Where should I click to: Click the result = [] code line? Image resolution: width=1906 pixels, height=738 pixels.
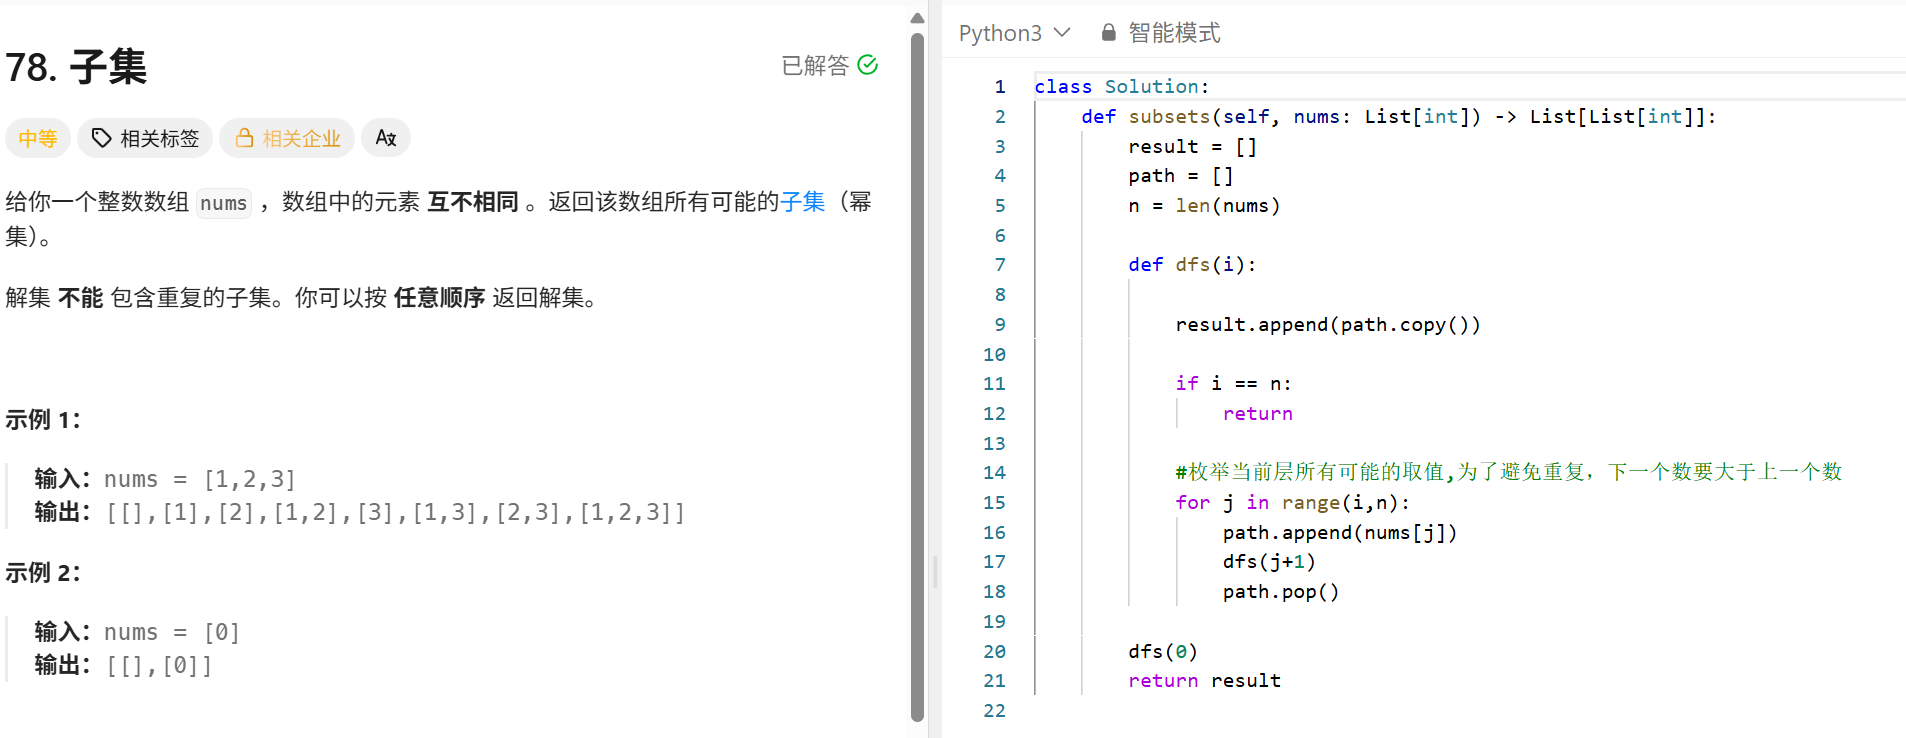click(1192, 147)
